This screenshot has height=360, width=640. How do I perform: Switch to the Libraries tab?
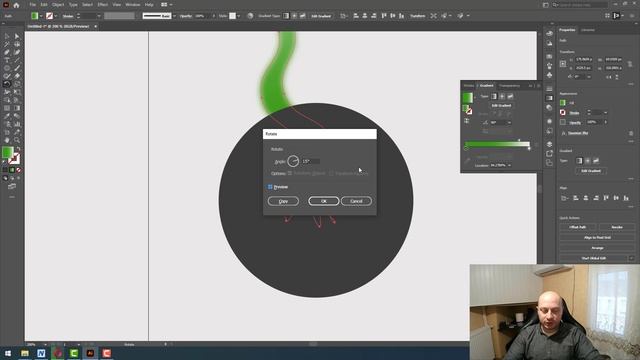click(588, 30)
